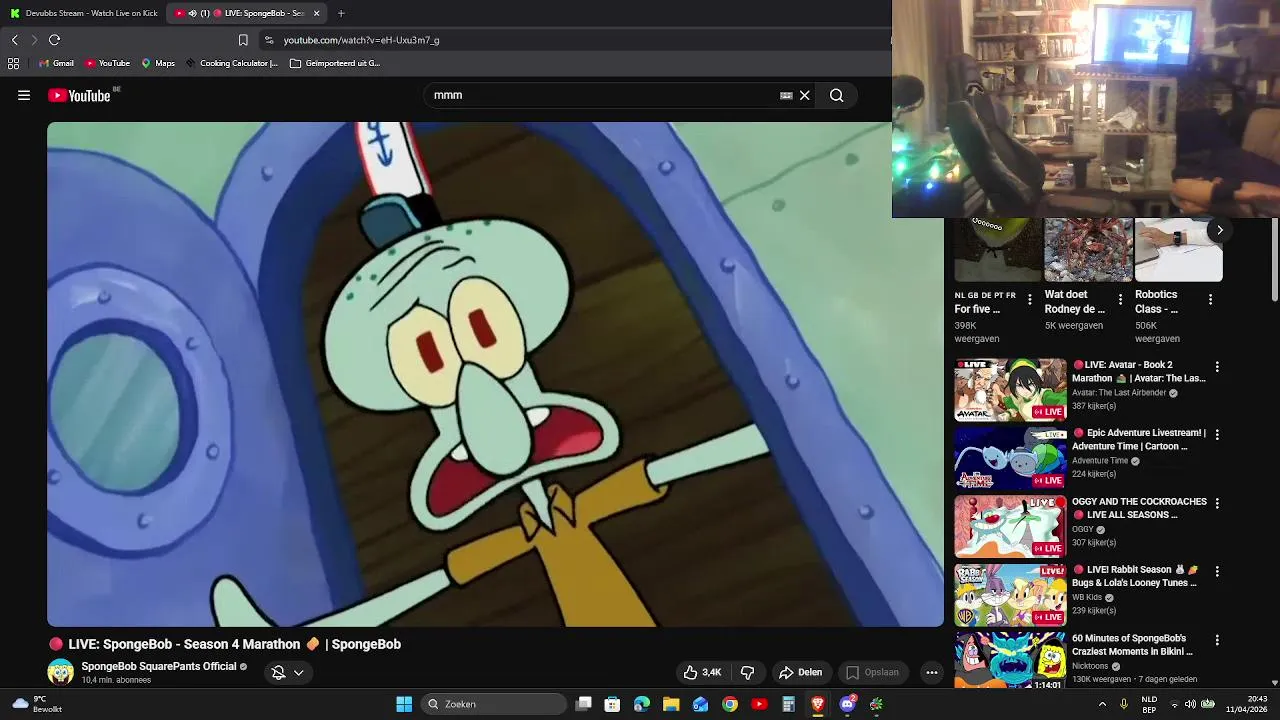The width and height of the screenshot is (1280, 720).
Task: Share the video using Delen
Action: coord(801,673)
